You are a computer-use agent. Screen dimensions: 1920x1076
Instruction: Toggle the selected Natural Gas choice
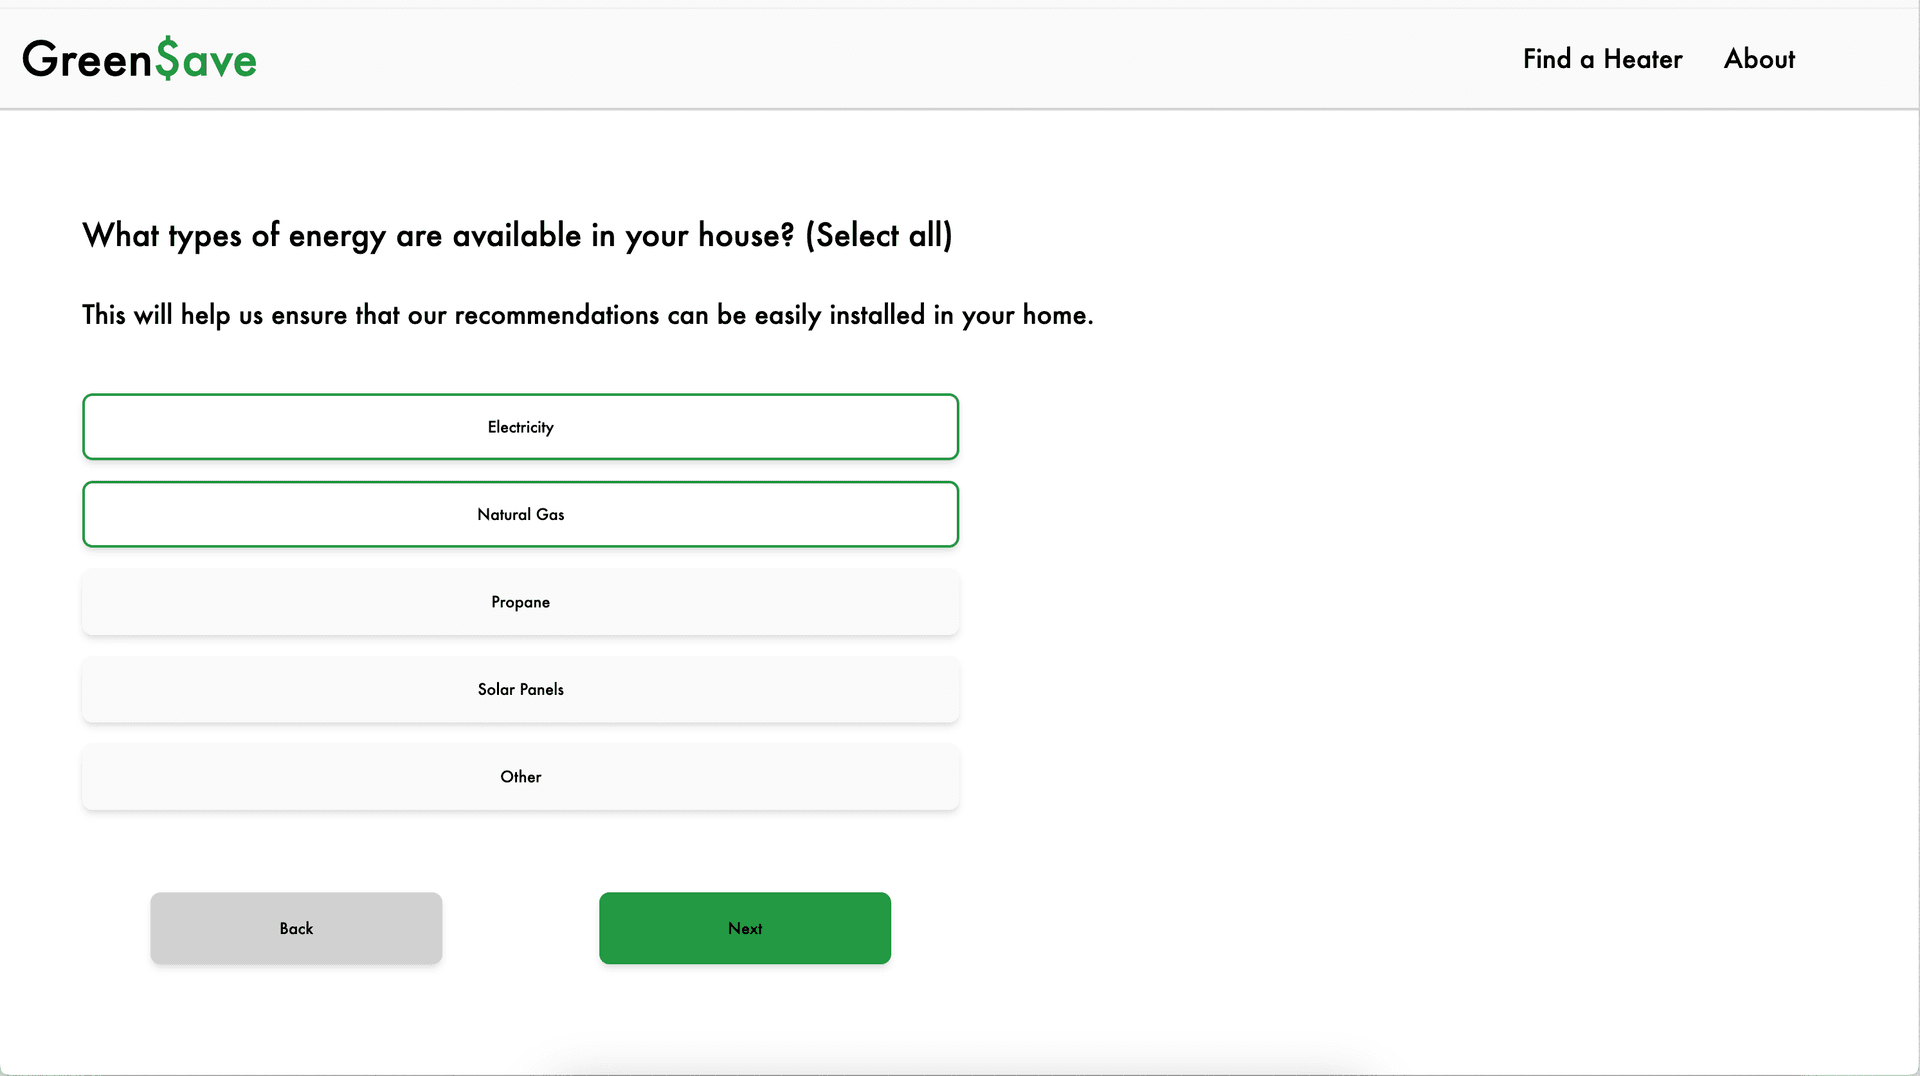point(520,514)
